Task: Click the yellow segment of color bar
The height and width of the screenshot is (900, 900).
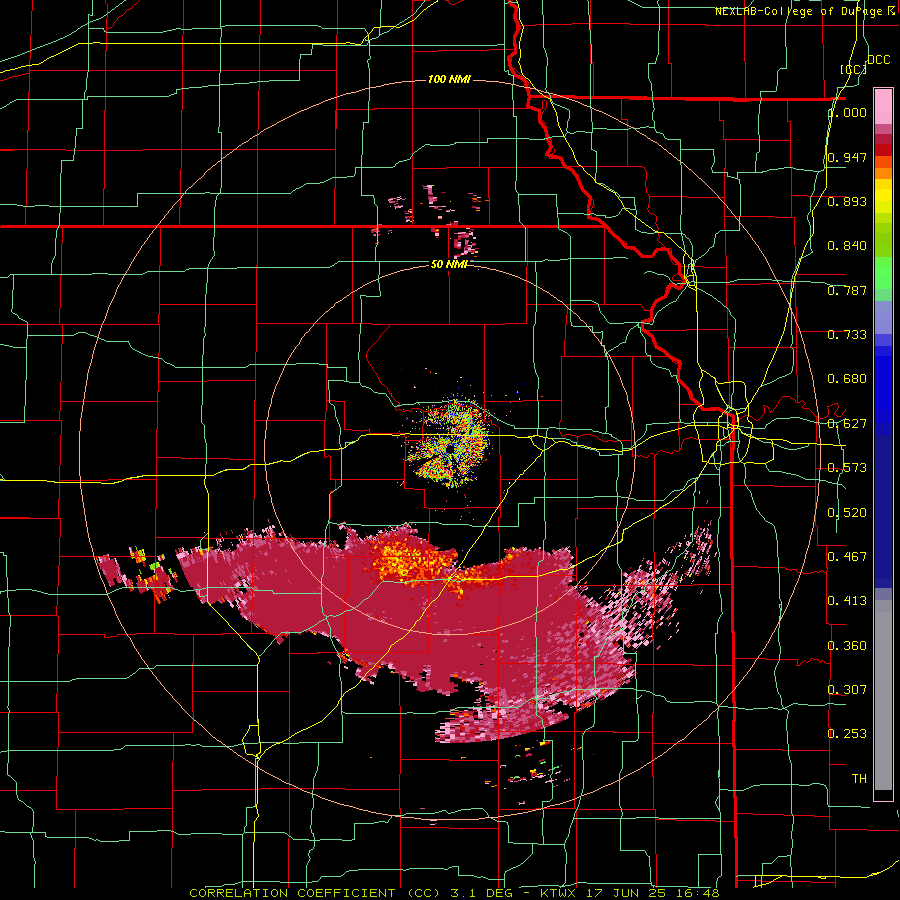Action: [883, 196]
